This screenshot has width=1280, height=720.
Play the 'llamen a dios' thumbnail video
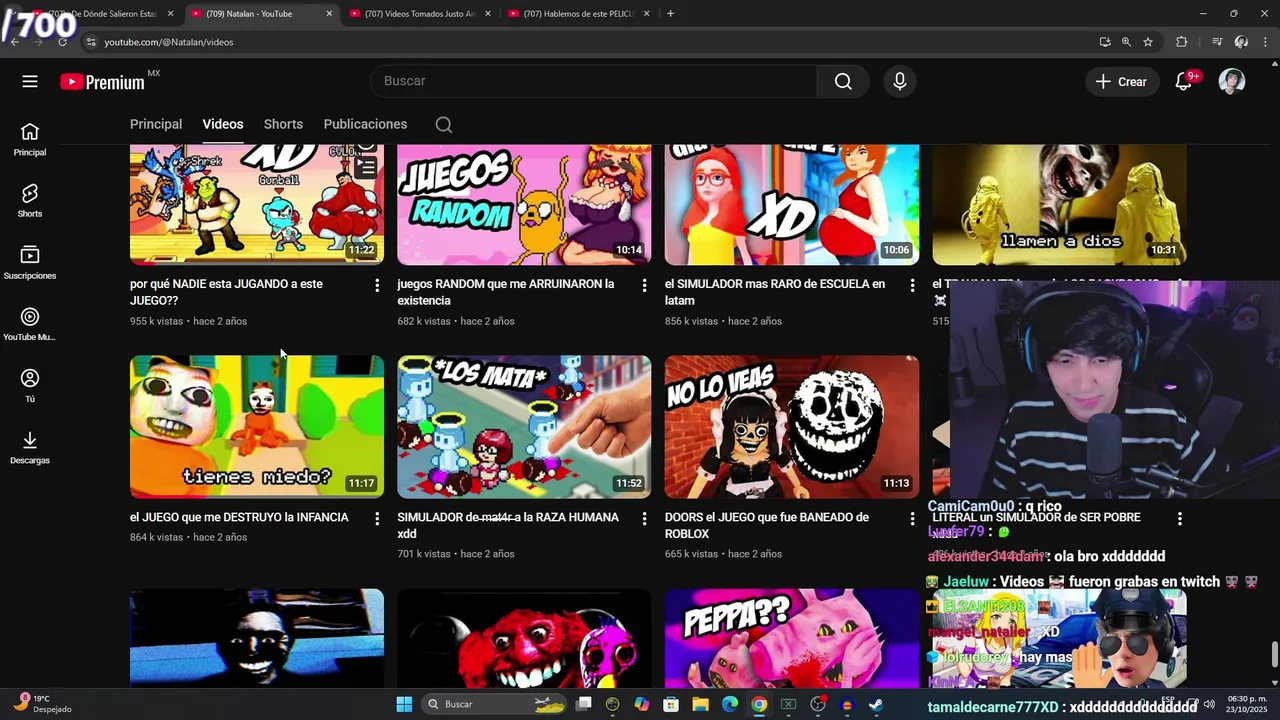pos(1059,205)
